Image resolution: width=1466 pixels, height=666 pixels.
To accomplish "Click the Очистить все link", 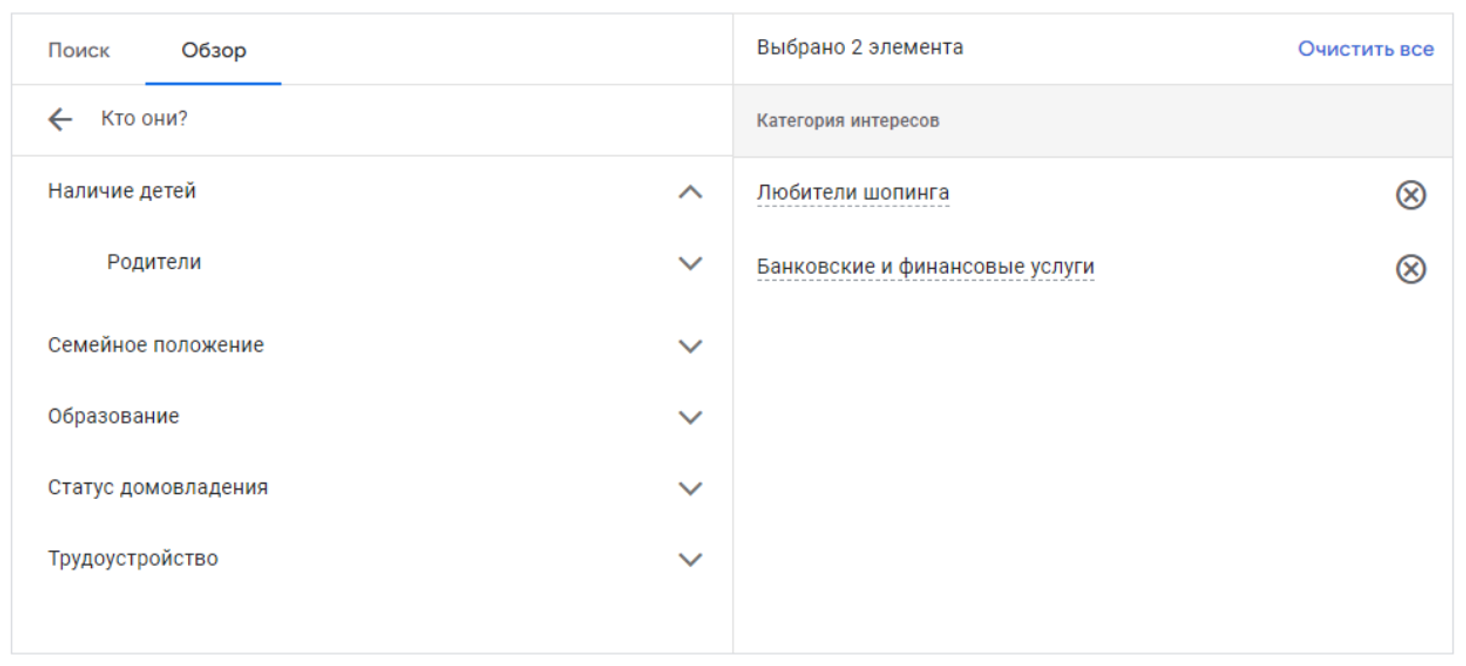I will pyautogui.click(x=1365, y=49).
